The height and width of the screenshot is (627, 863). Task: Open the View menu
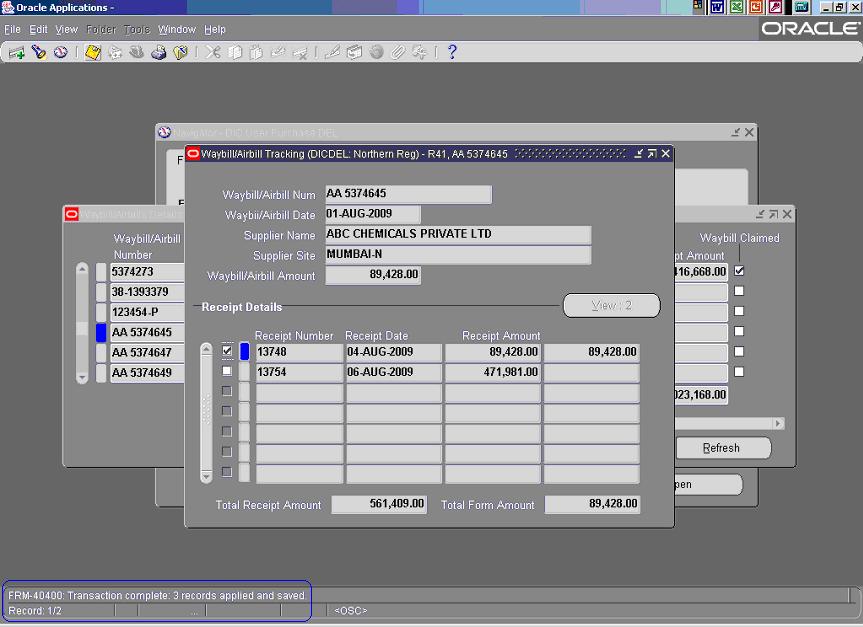pyautogui.click(x=67, y=30)
